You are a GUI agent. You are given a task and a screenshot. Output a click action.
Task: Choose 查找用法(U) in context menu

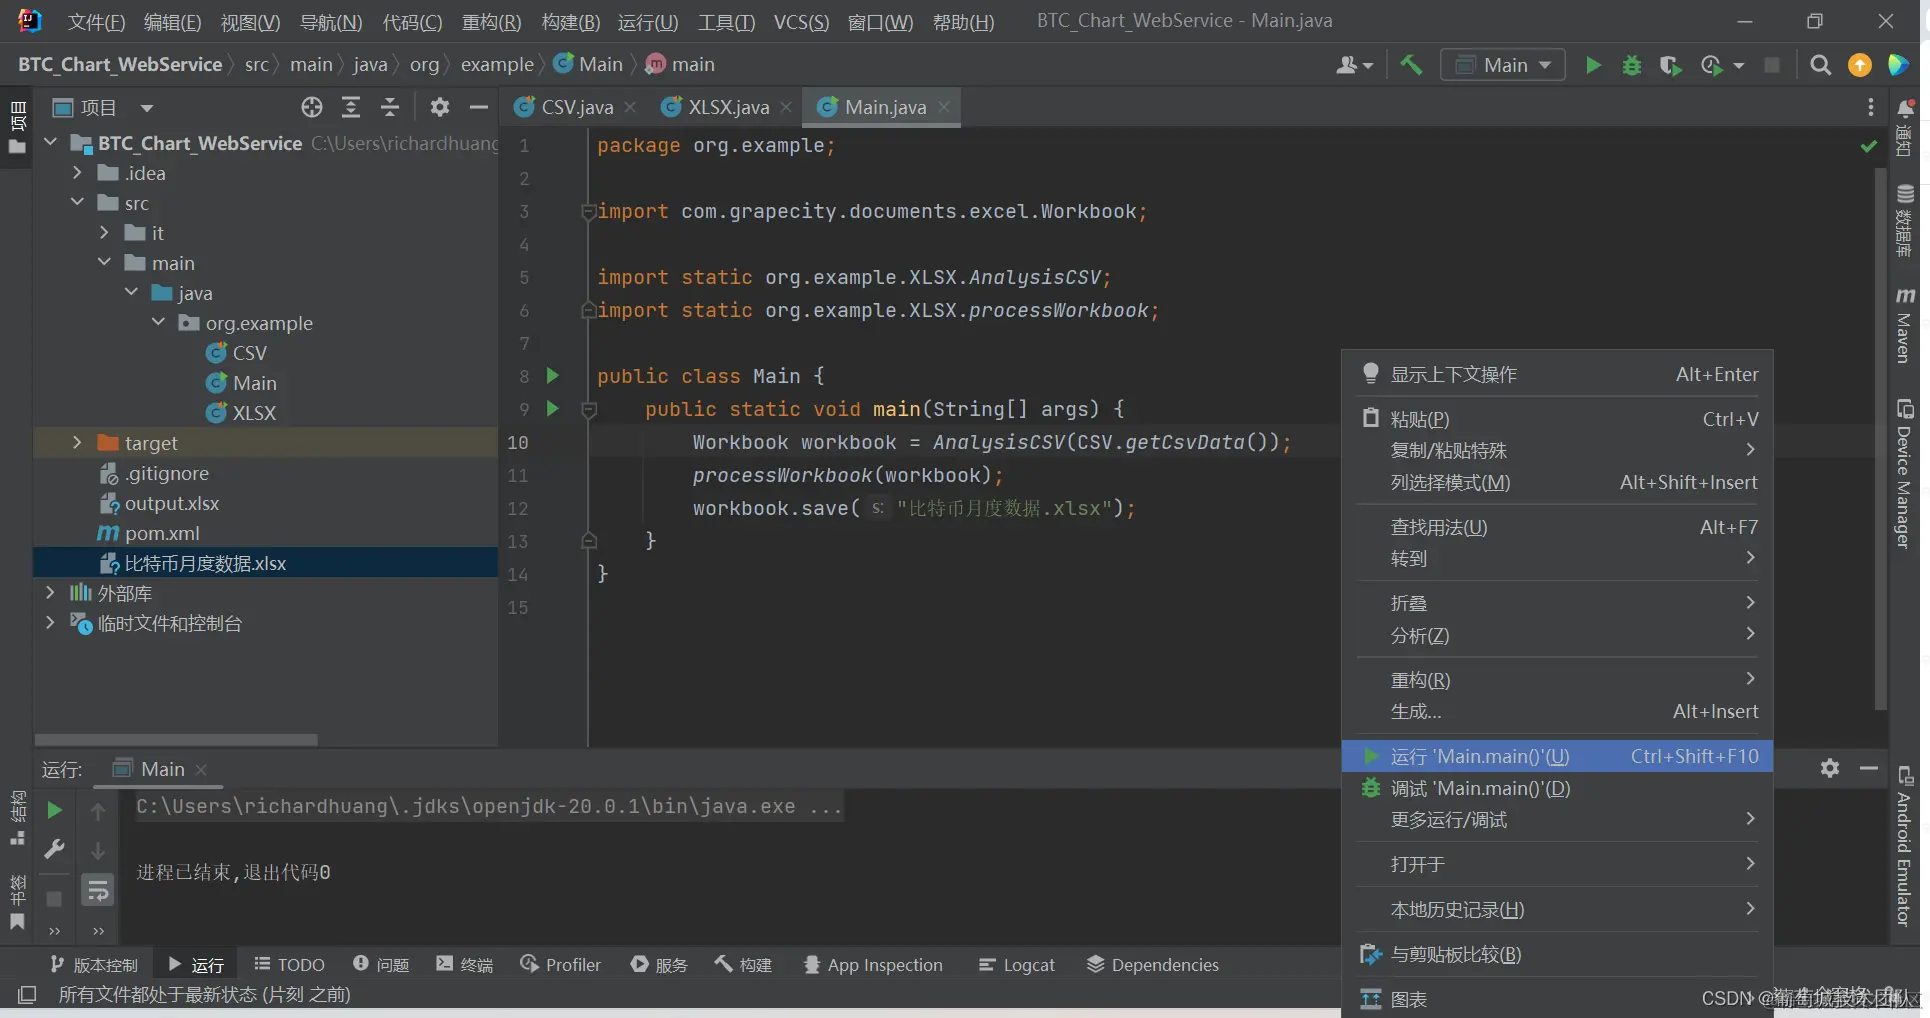[x=1557, y=527]
